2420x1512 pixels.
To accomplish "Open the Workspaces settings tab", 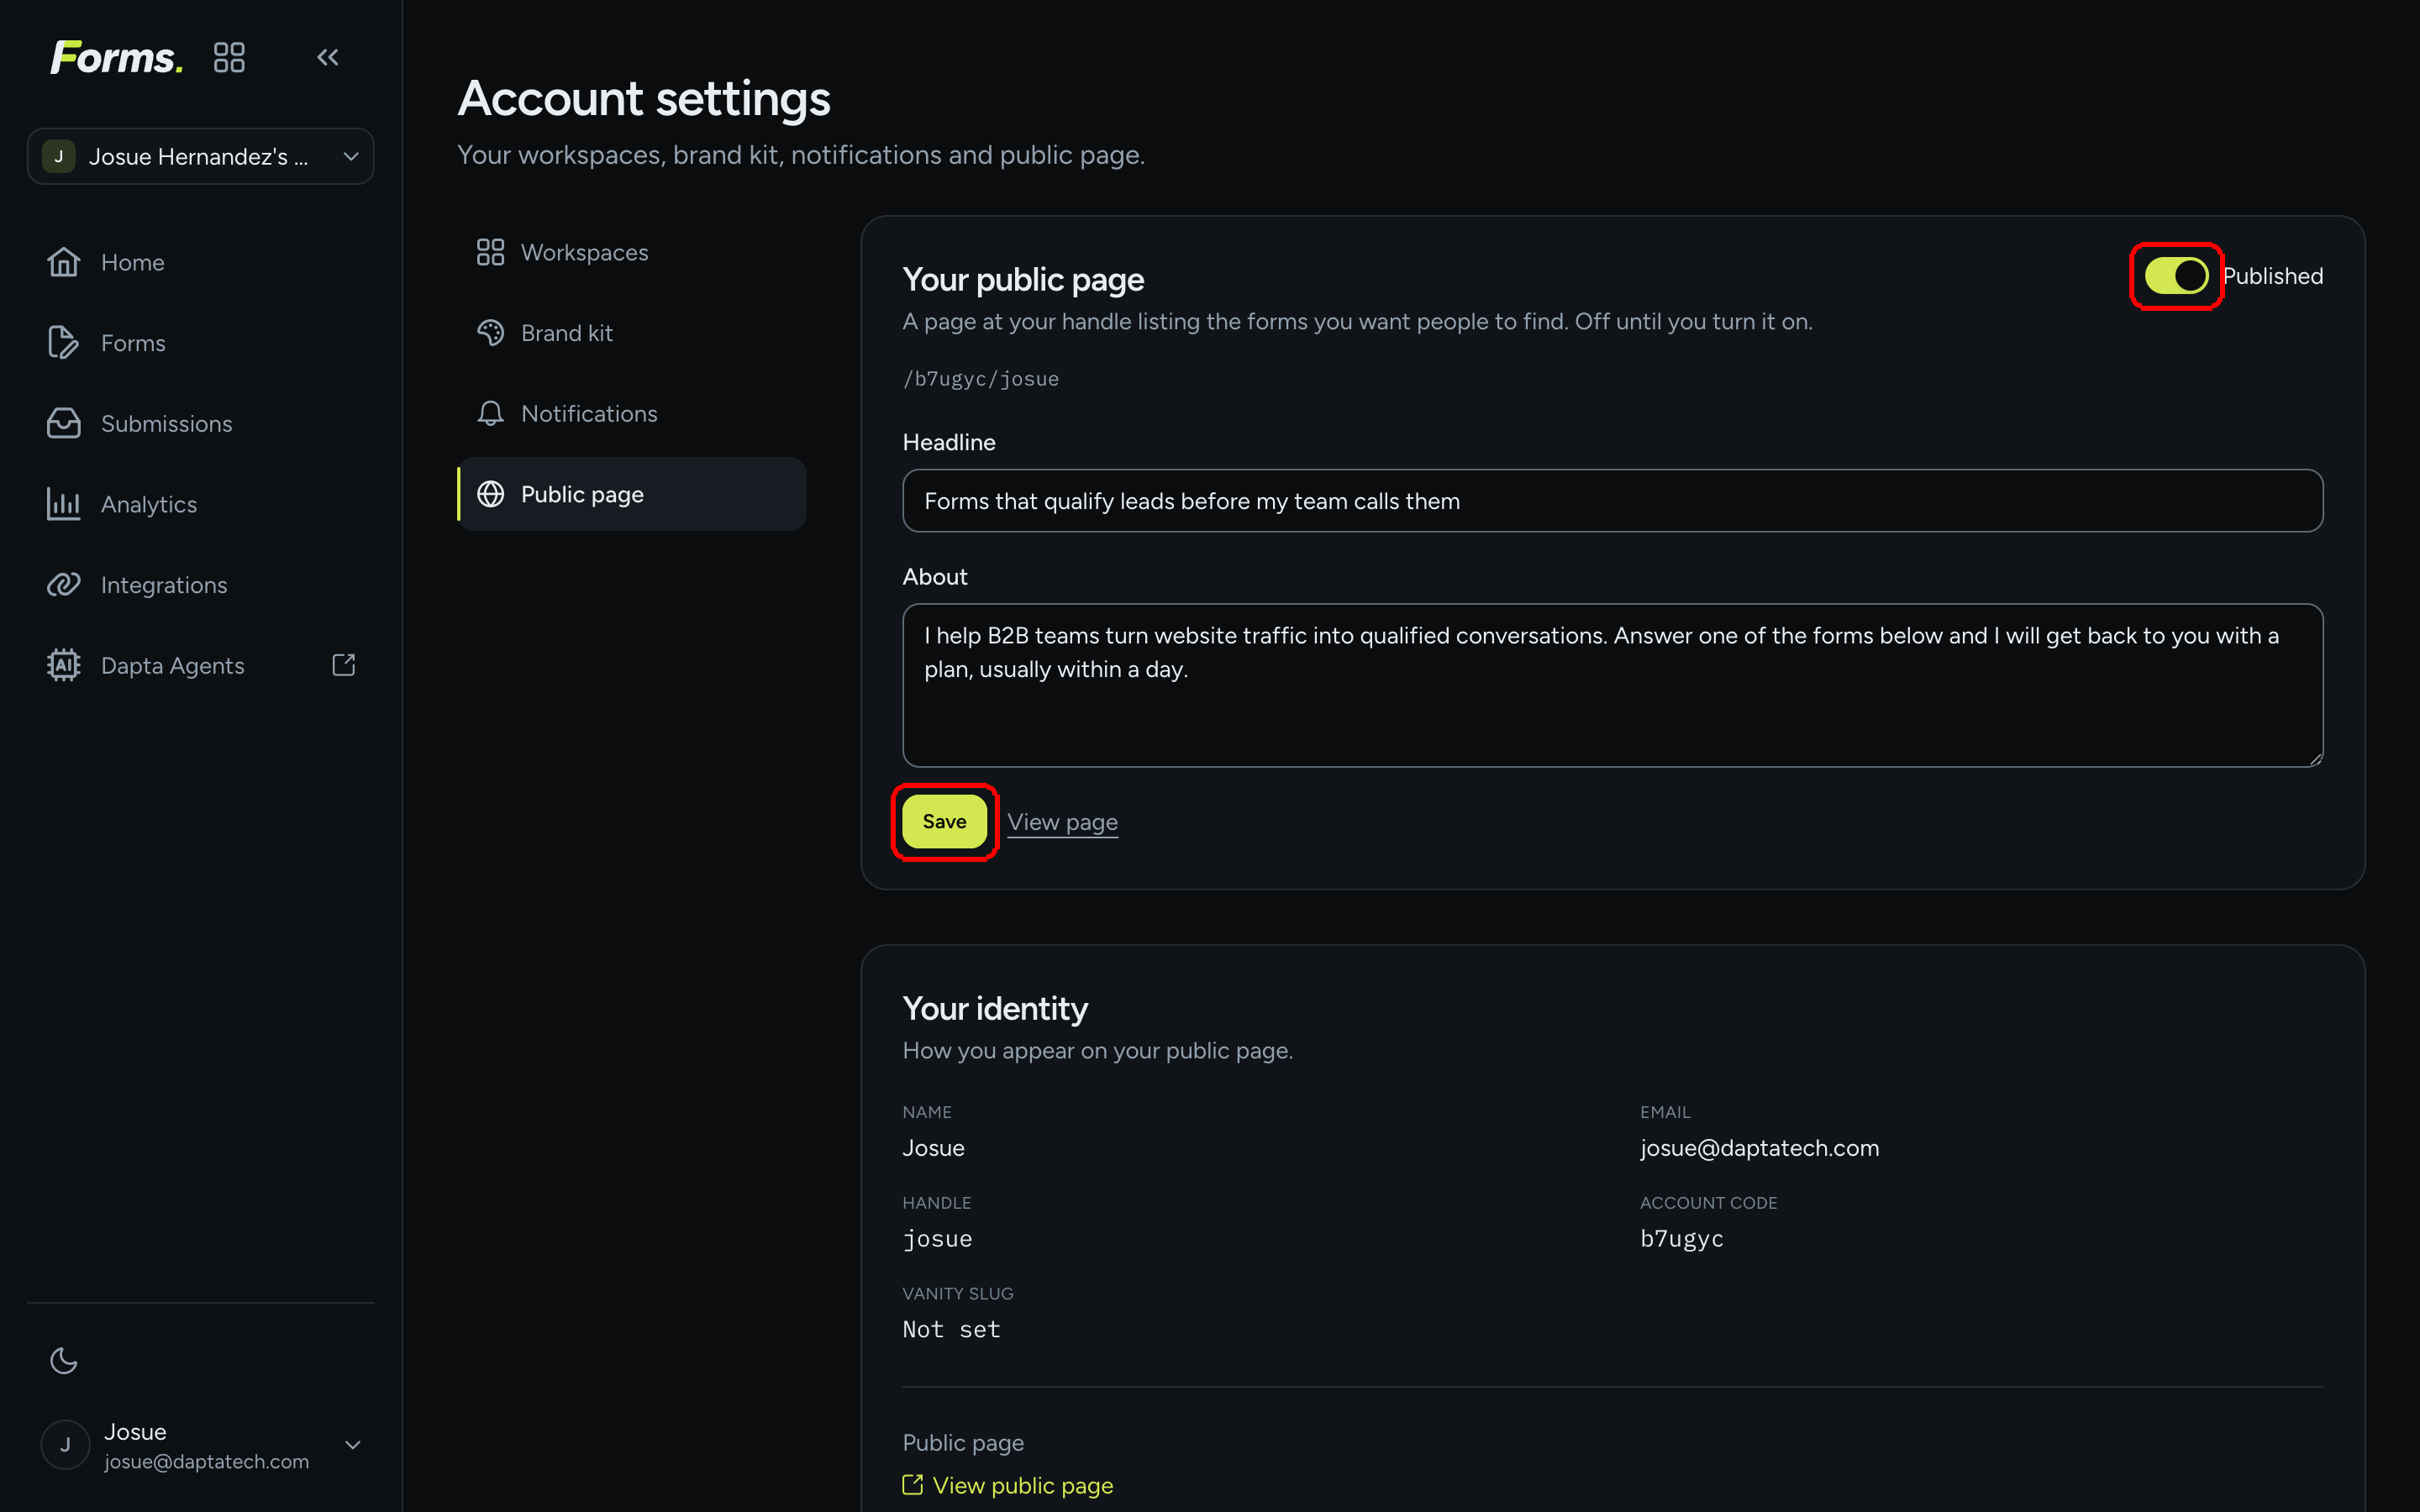I will pos(632,252).
